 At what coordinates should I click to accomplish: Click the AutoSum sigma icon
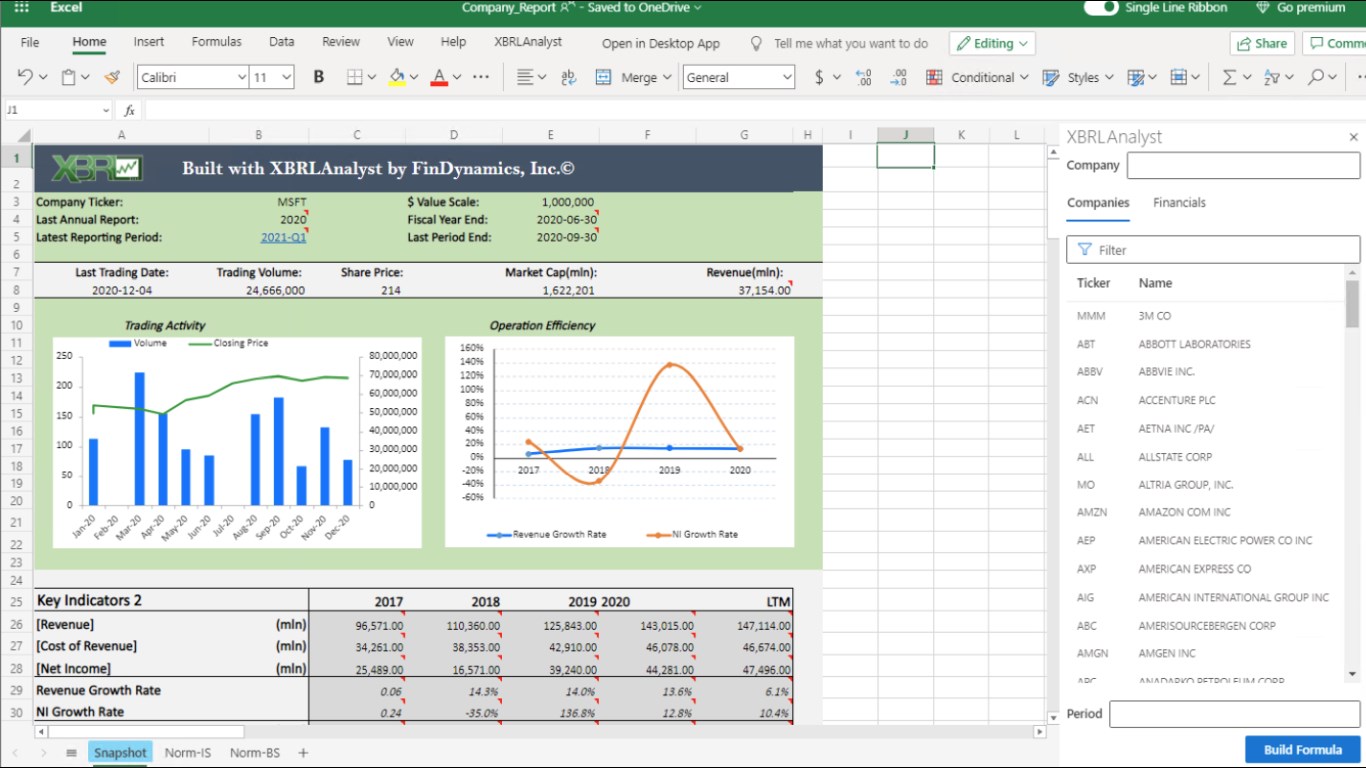1229,77
